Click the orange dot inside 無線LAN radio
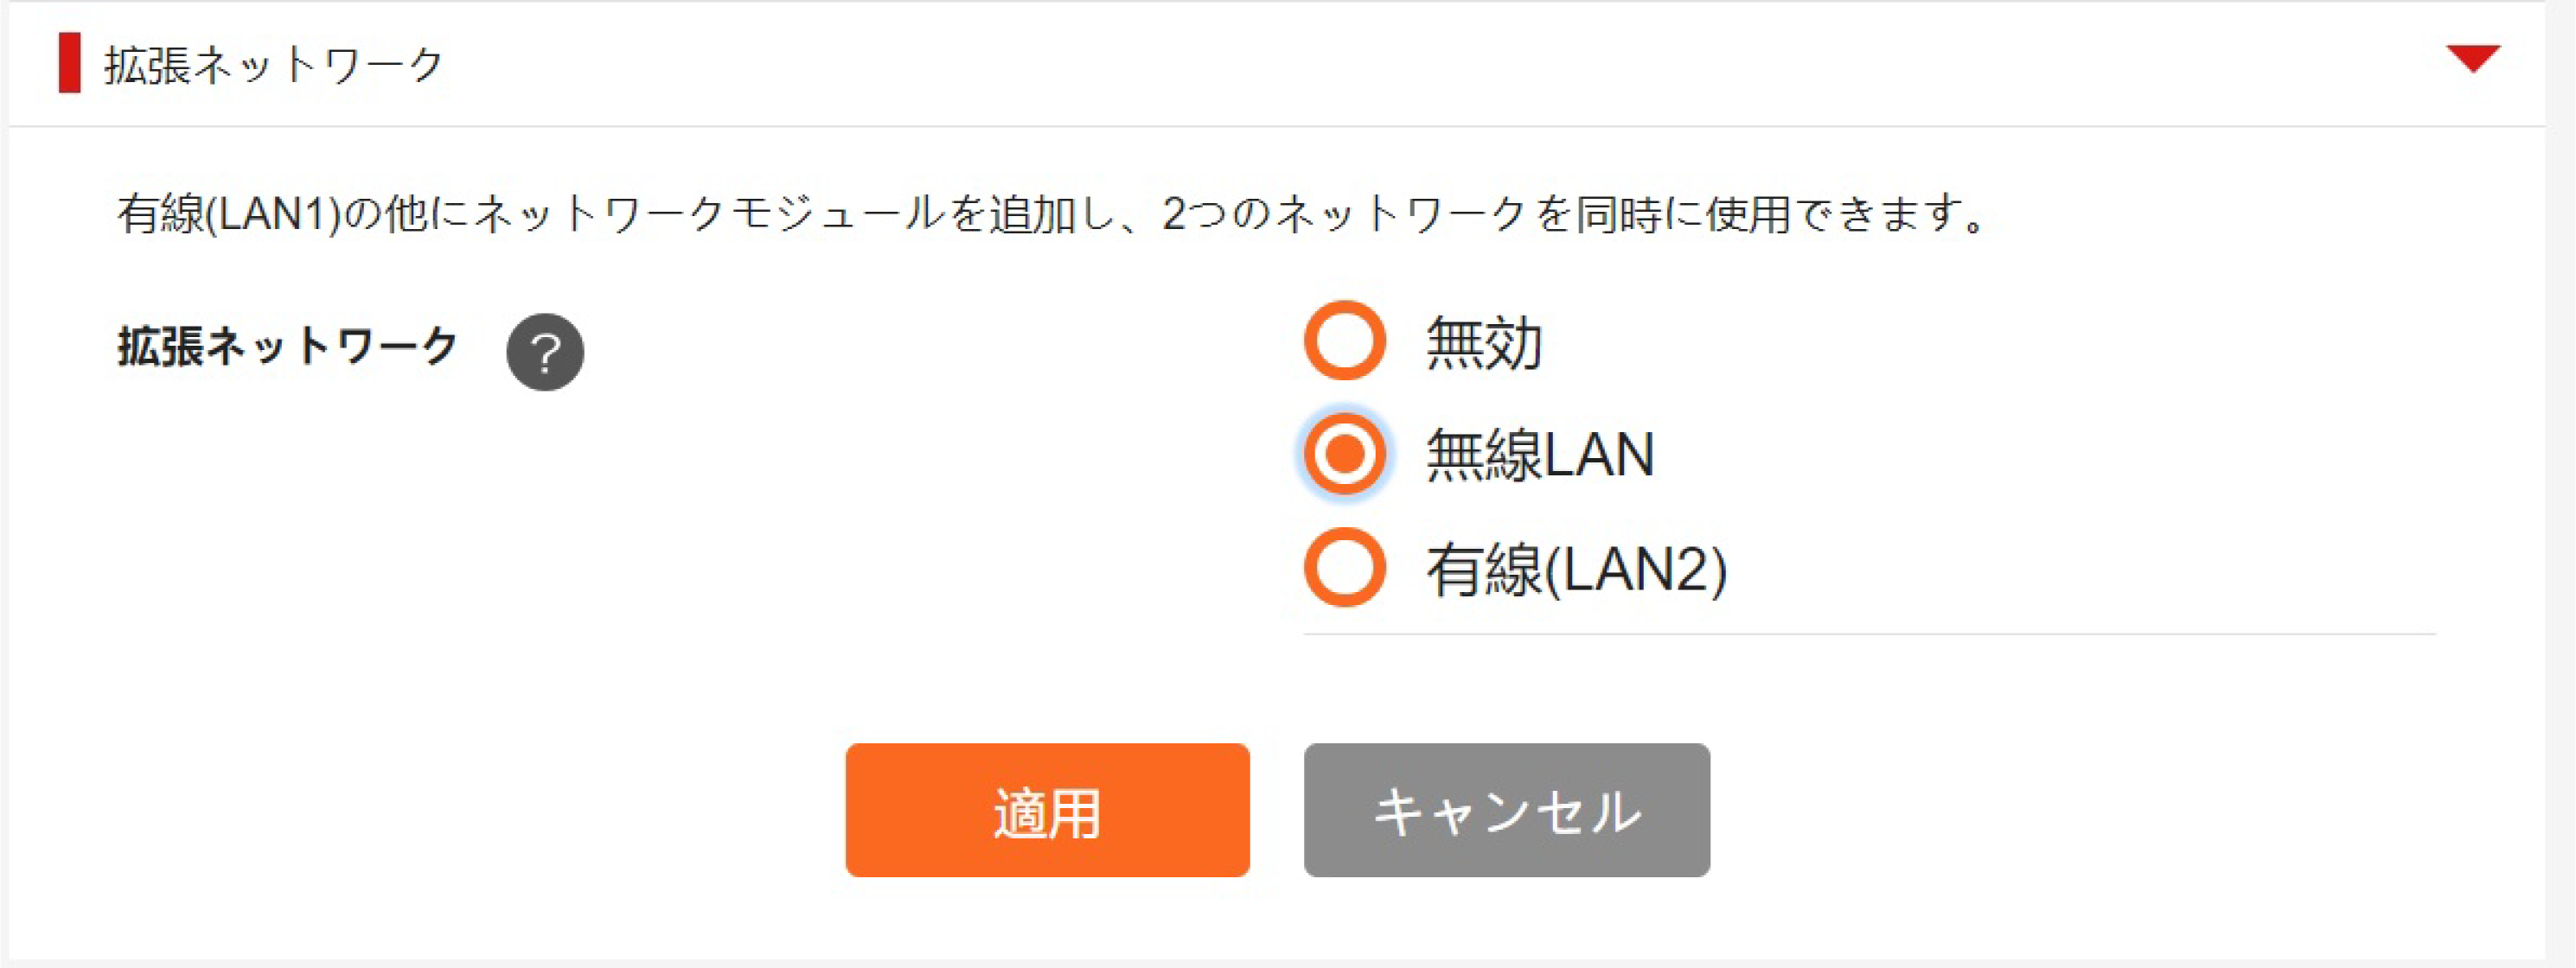 1344,454
